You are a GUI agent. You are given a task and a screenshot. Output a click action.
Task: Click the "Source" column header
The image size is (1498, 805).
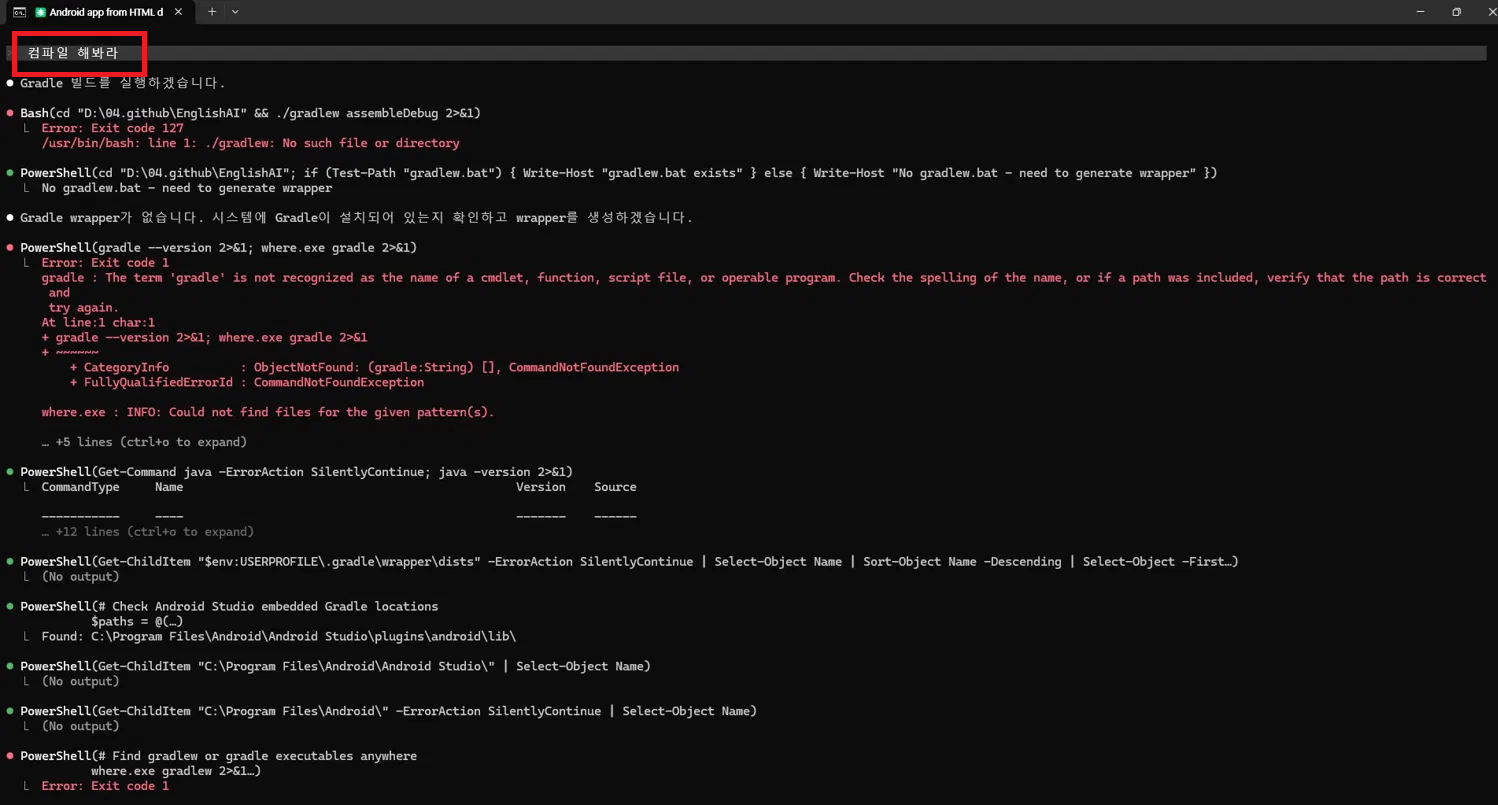(x=615, y=487)
